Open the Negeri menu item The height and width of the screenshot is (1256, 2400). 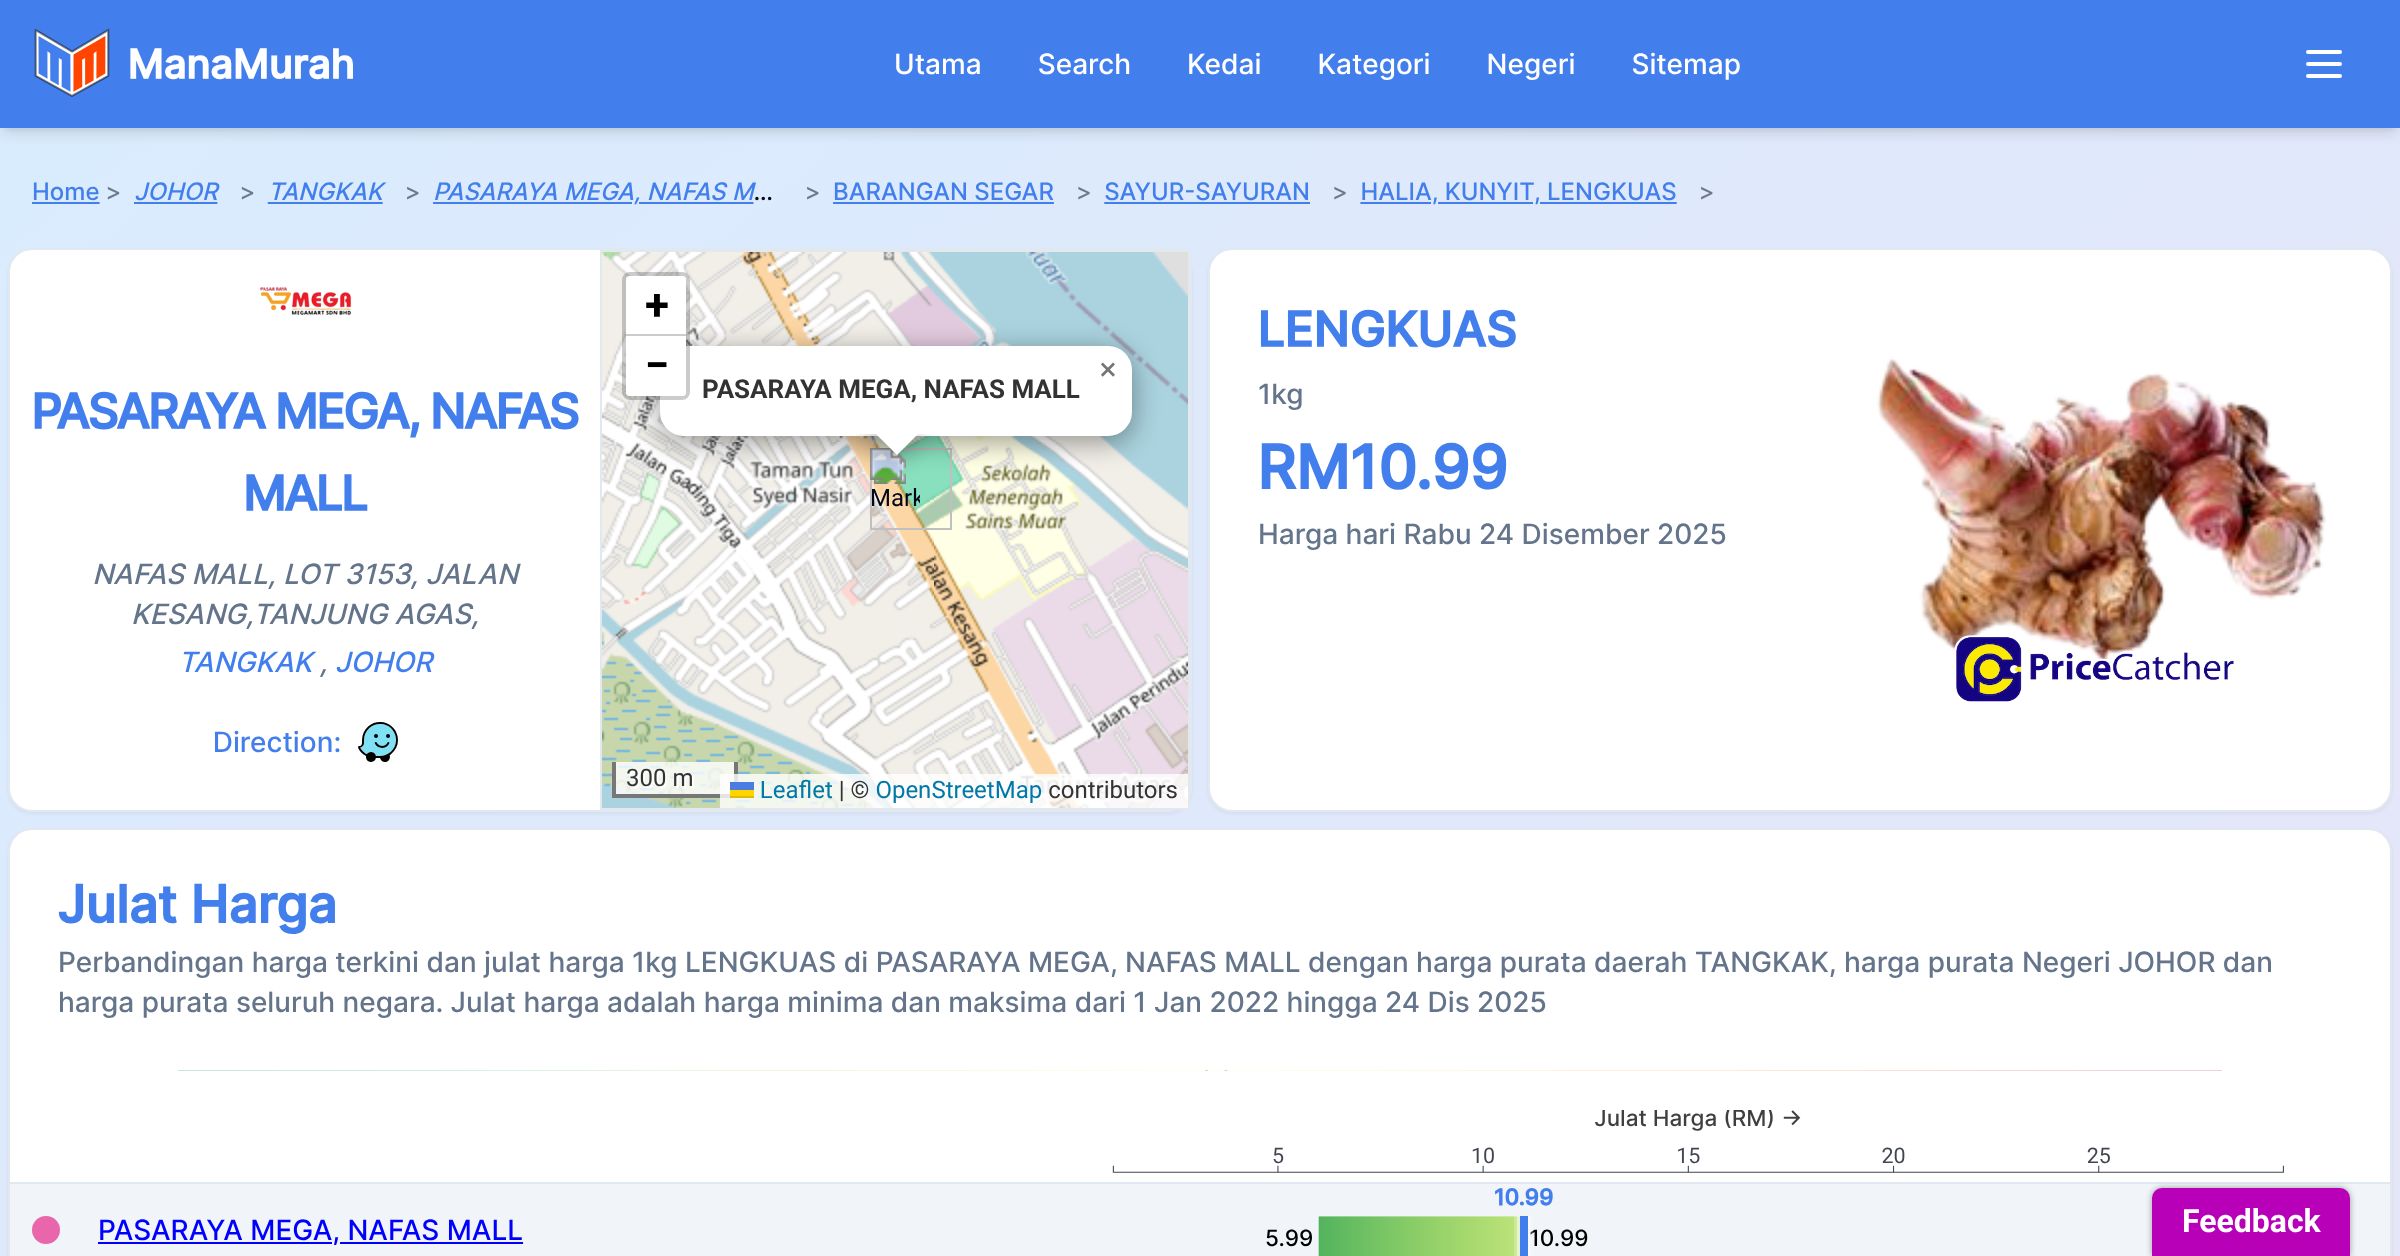click(x=1530, y=64)
